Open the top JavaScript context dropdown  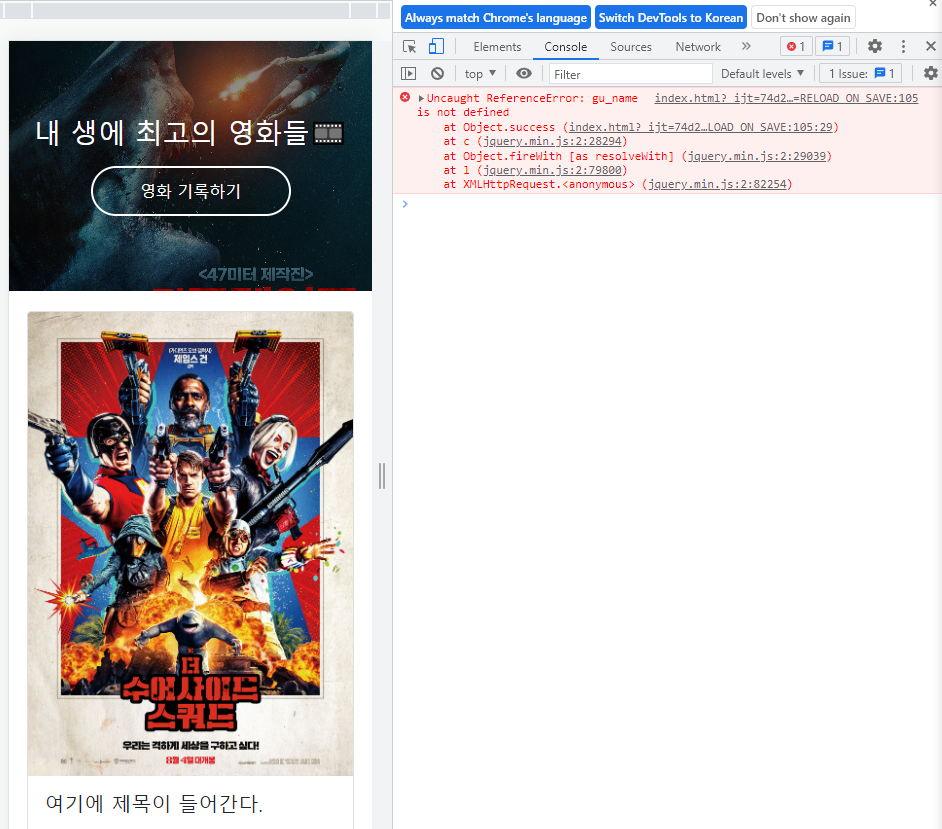click(x=480, y=73)
